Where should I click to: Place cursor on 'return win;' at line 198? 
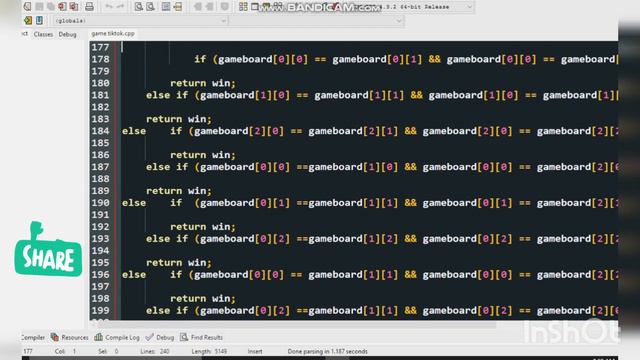tap(203, 299)
